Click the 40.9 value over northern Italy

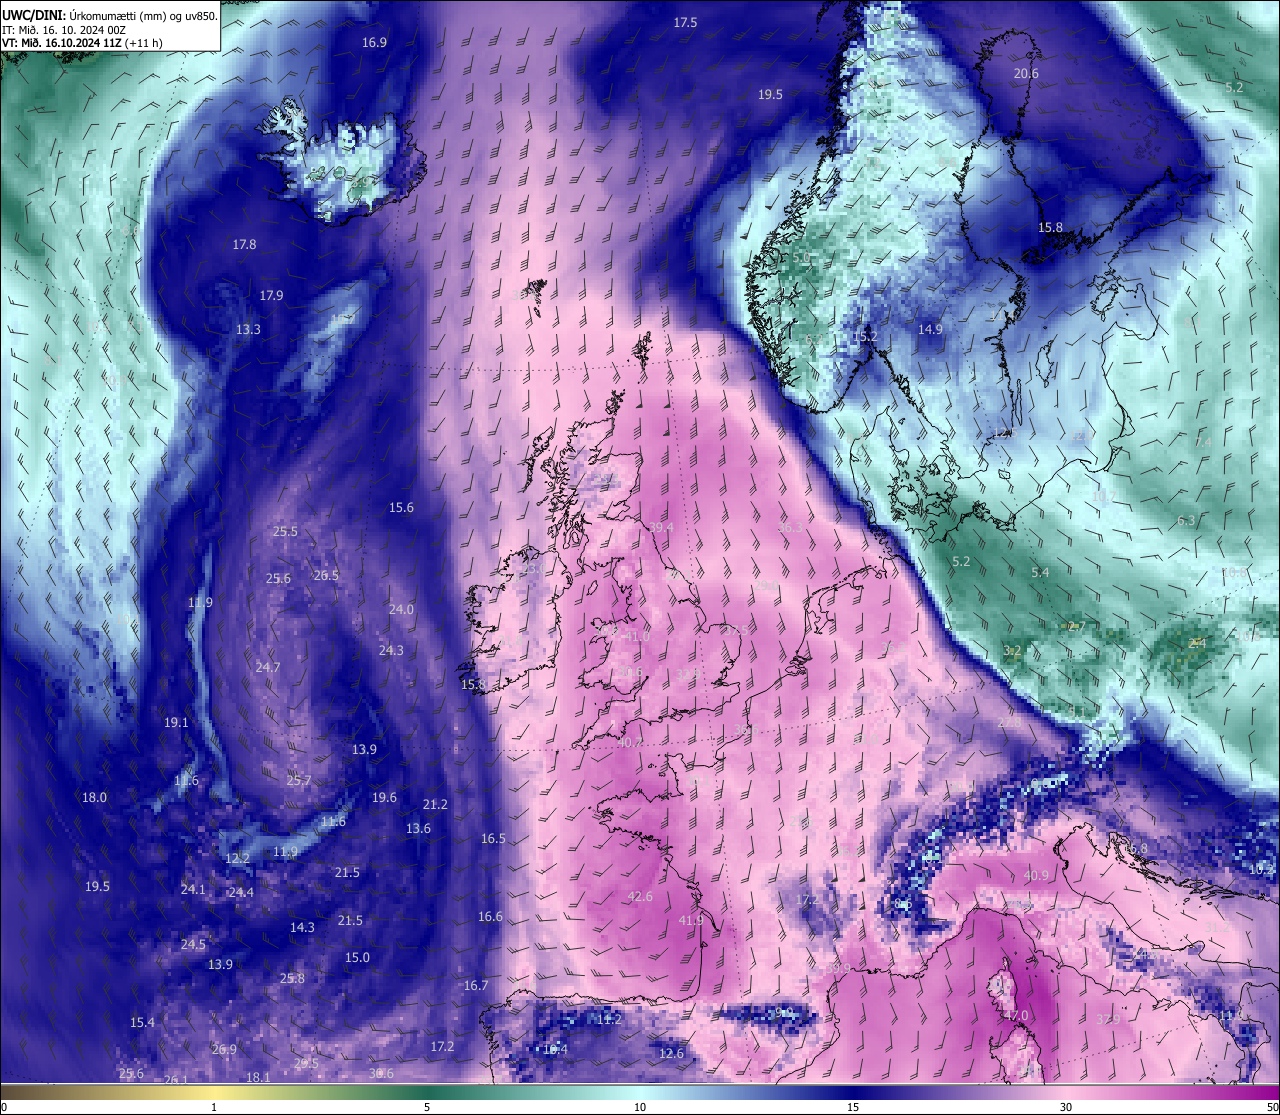coord(1036,876)
